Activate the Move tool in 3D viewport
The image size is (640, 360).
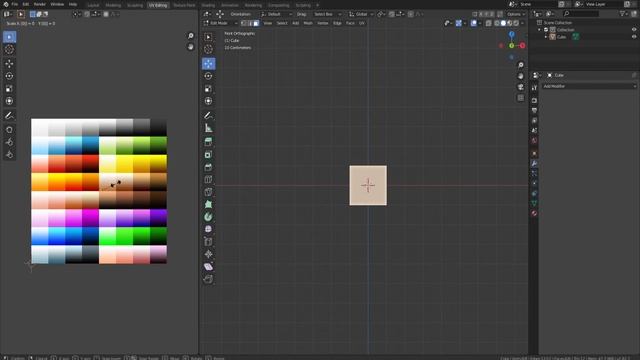coord(208,64)
